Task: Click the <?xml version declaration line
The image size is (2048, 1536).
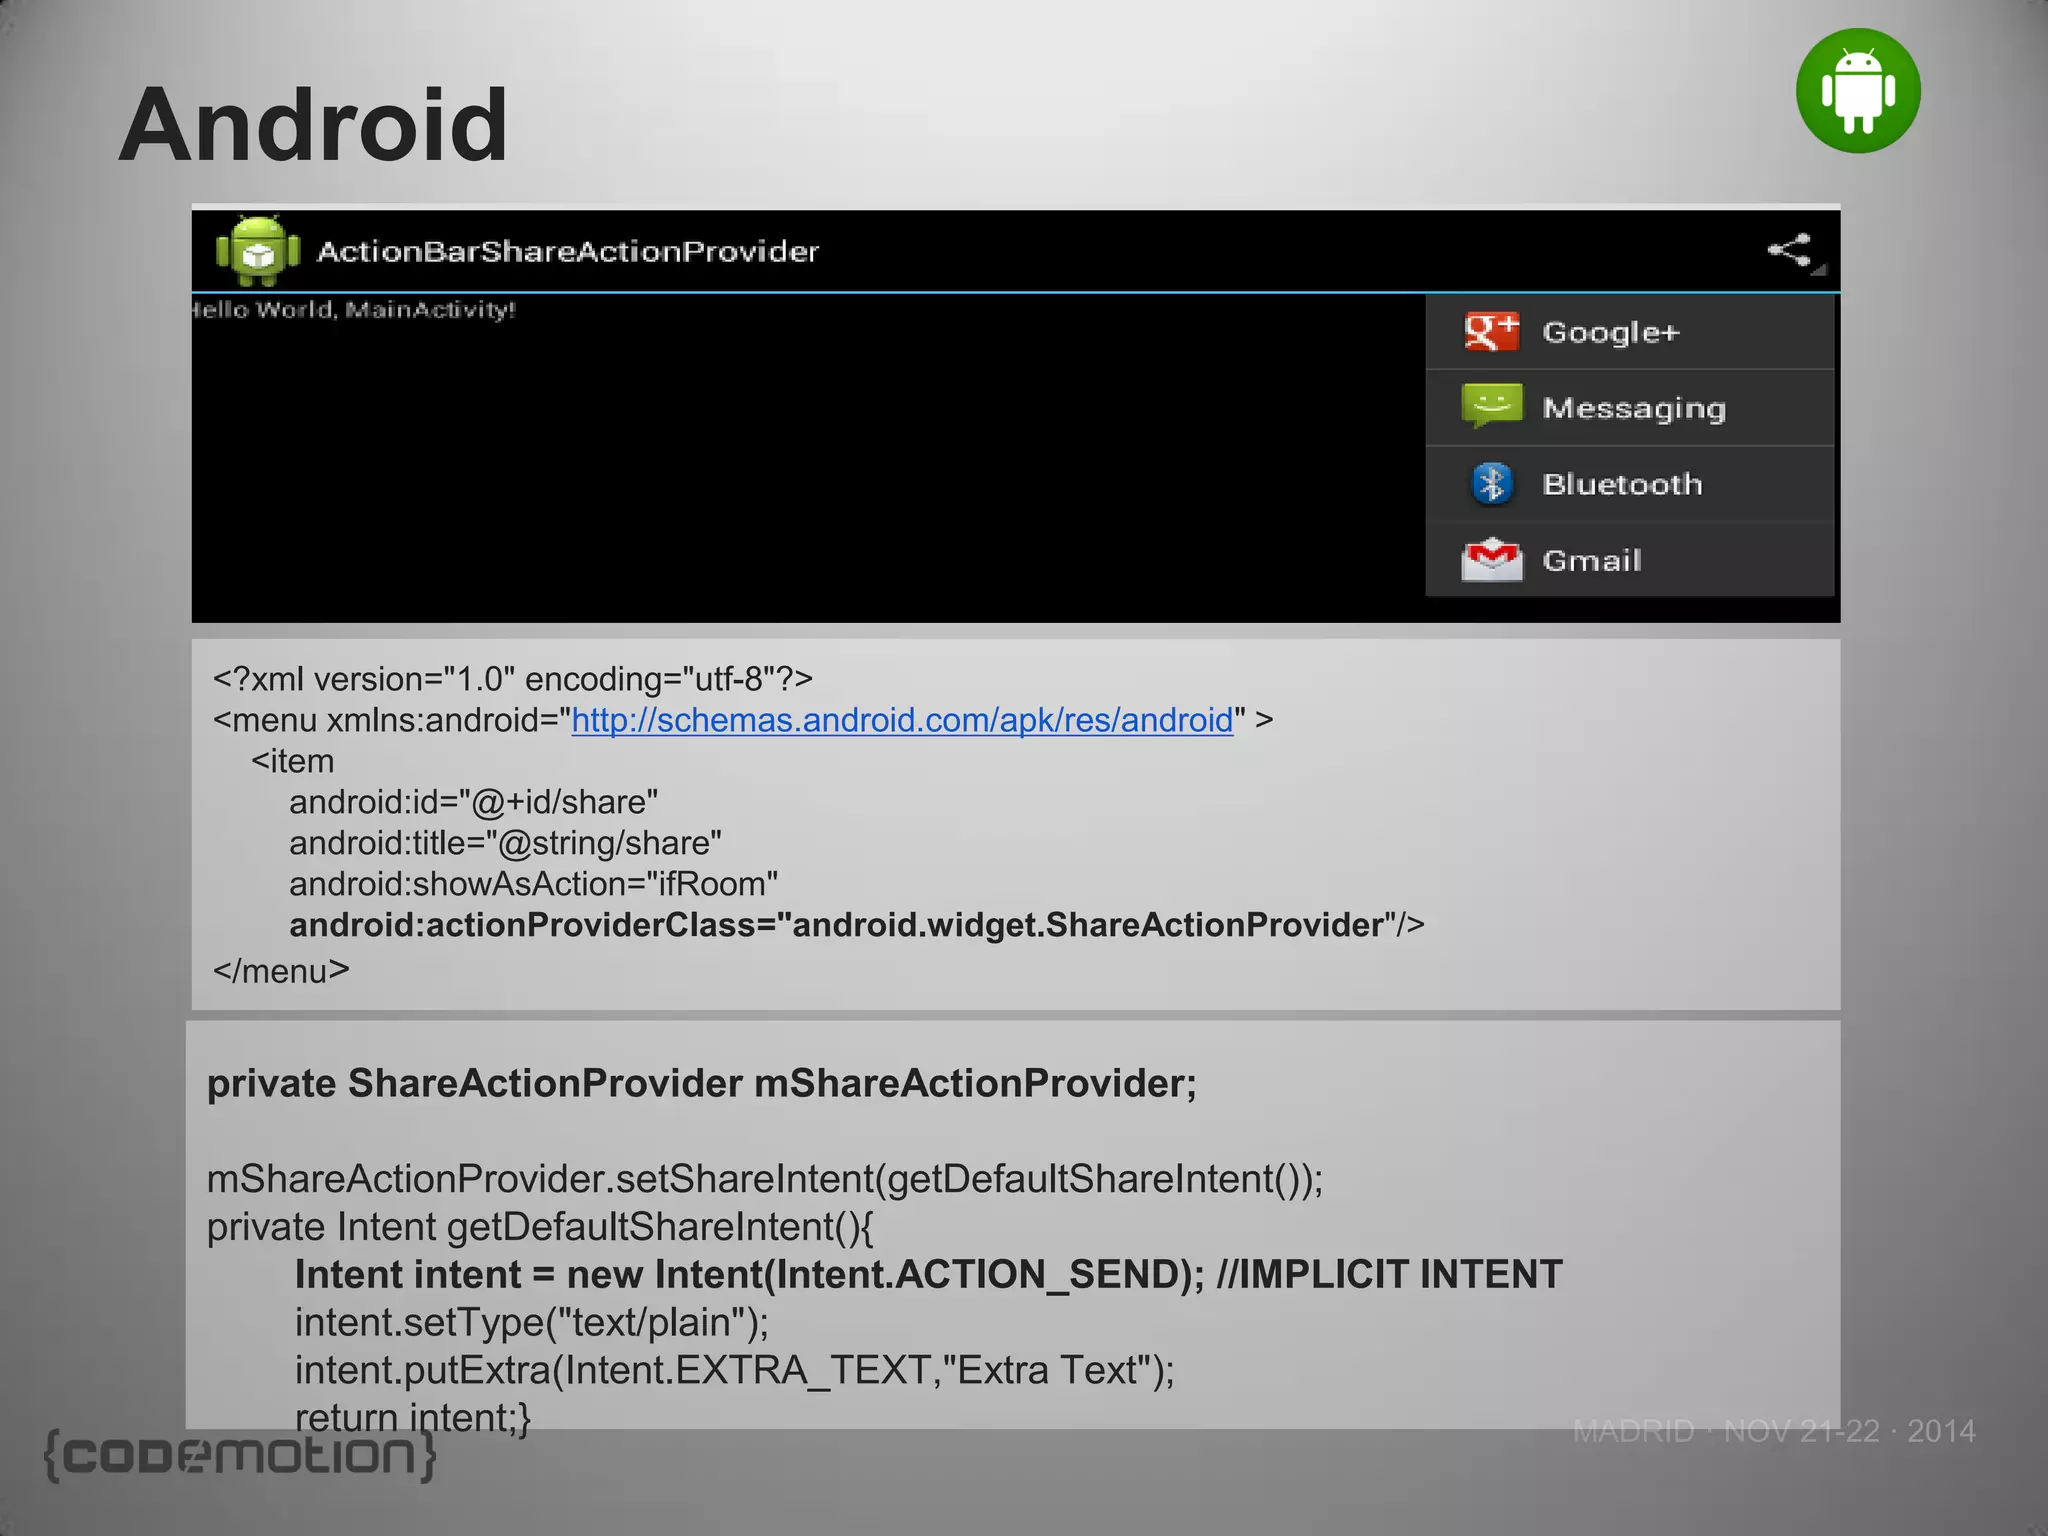Action: 513,679
